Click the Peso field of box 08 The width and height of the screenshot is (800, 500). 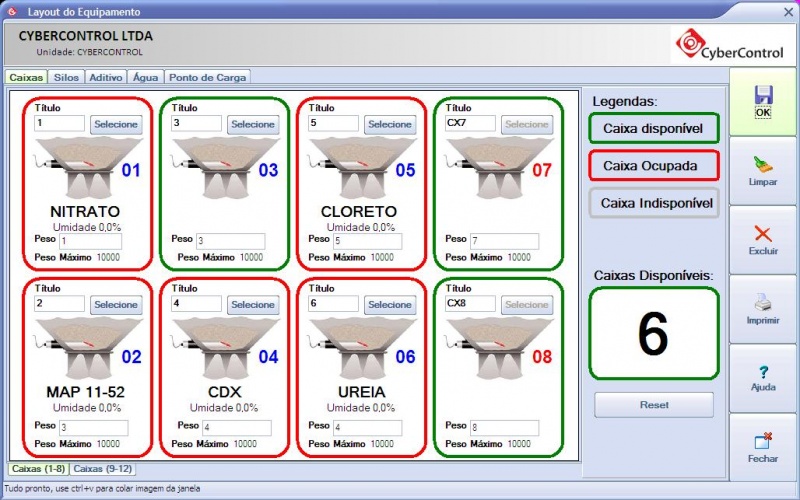(x=504, y=428)
